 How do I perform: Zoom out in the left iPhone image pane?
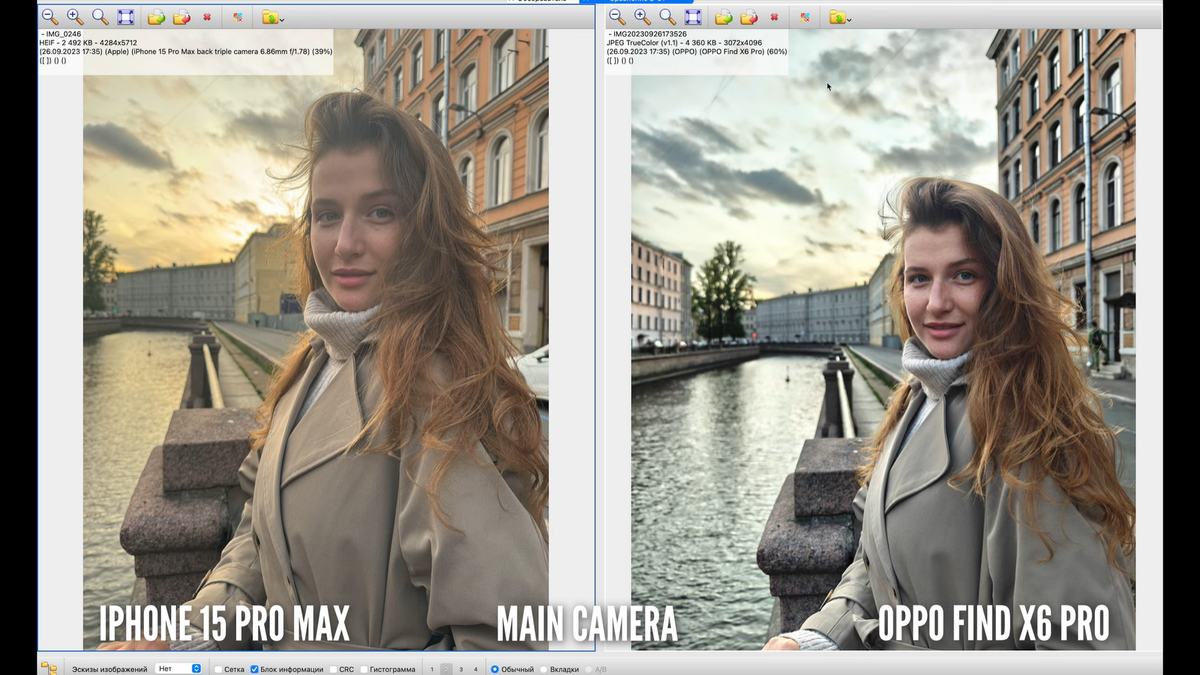point(49,17)
